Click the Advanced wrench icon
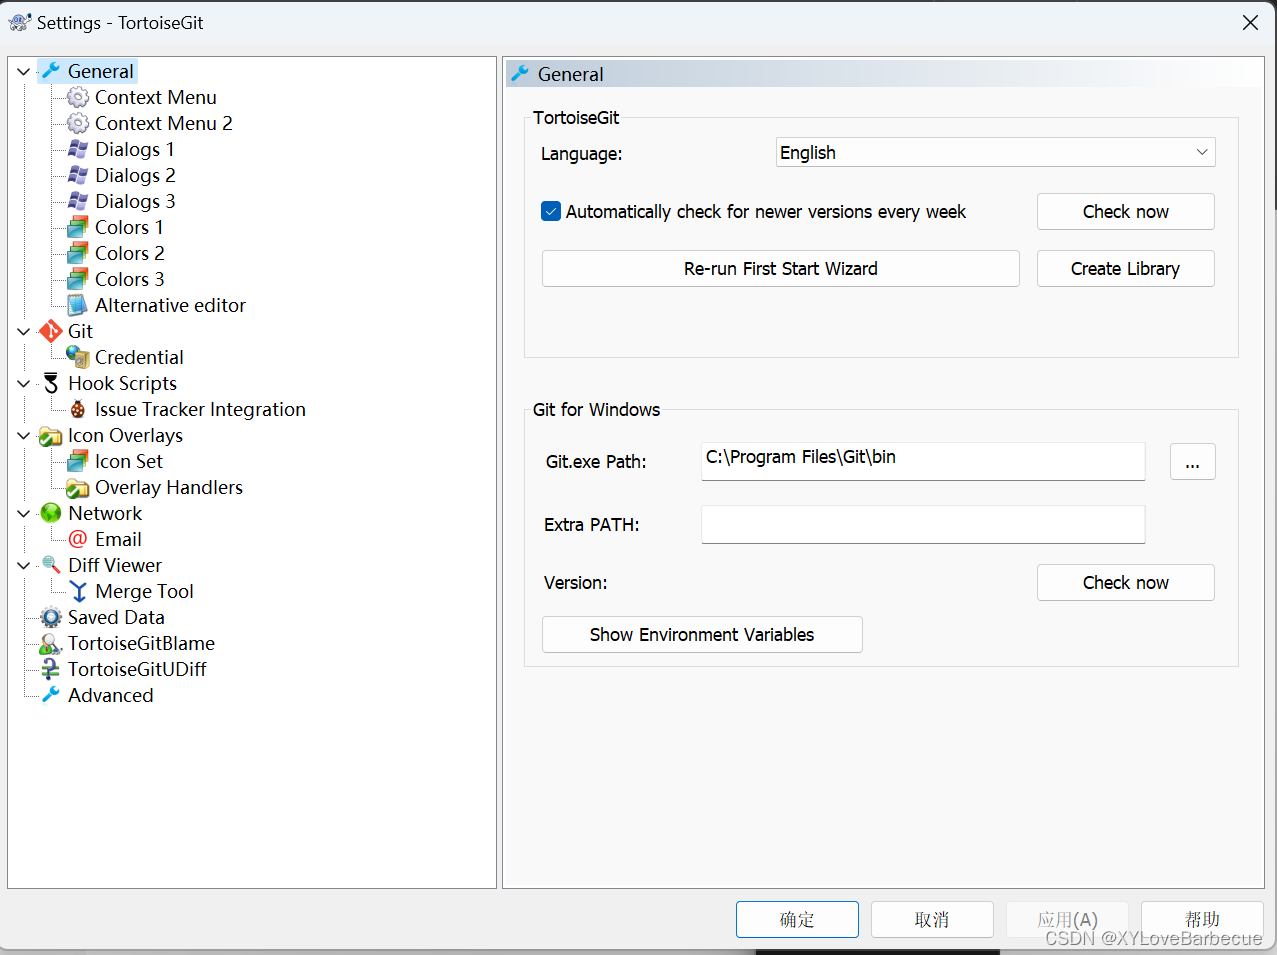 (51, 695)
